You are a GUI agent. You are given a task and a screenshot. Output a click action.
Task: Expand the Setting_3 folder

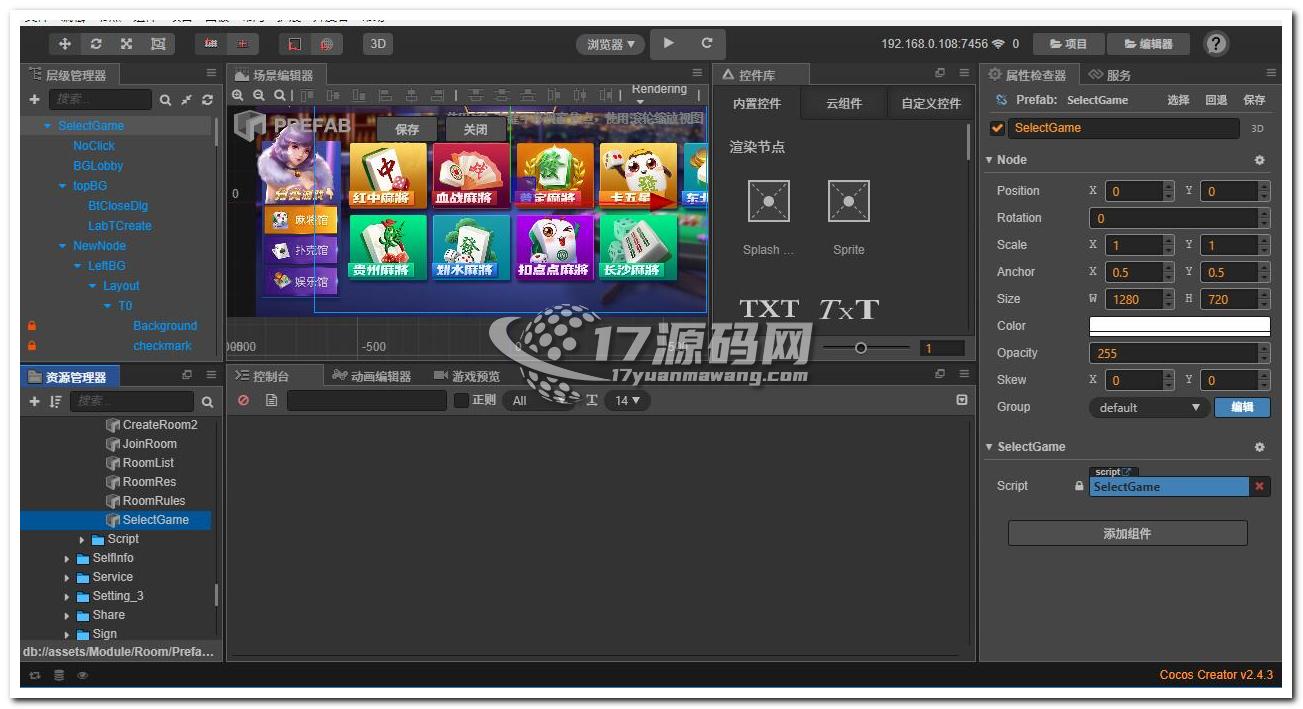(x=67, y=596)
